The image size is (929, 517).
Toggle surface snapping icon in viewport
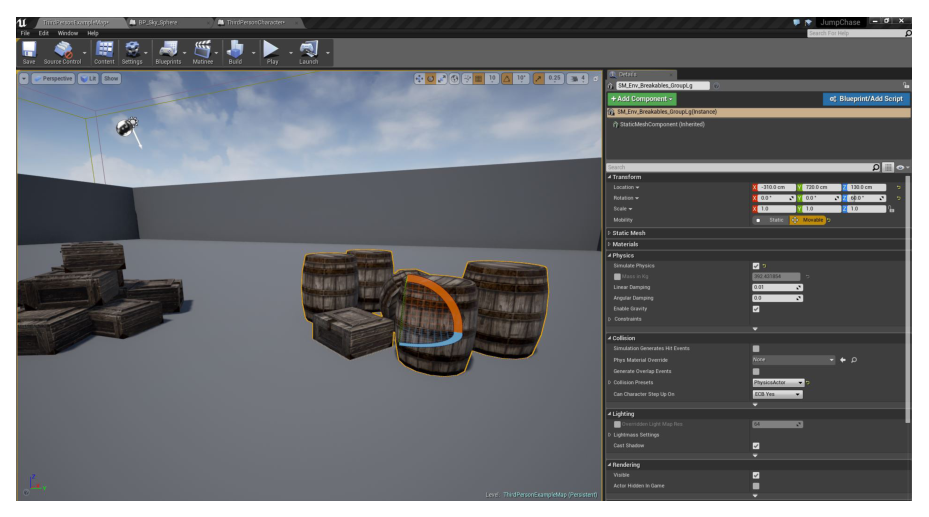click(x=467, y=78)
